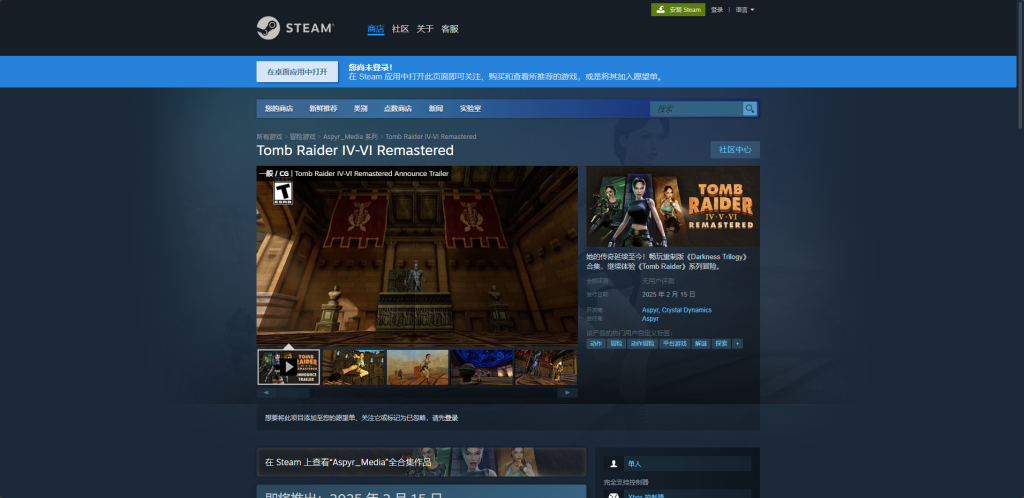1024x498 pixels.
Task: Click the Xbox controller support link
Action: 688,495
